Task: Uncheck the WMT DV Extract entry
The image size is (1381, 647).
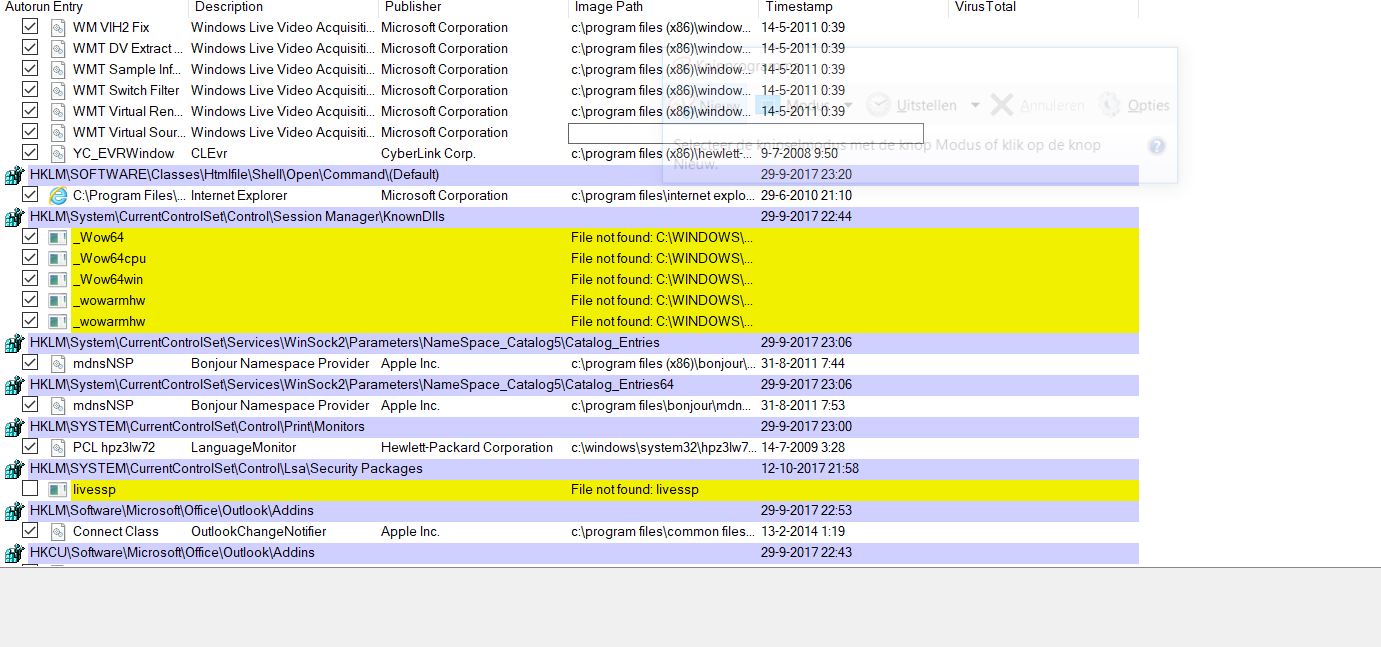Action: tap(30, 47)
